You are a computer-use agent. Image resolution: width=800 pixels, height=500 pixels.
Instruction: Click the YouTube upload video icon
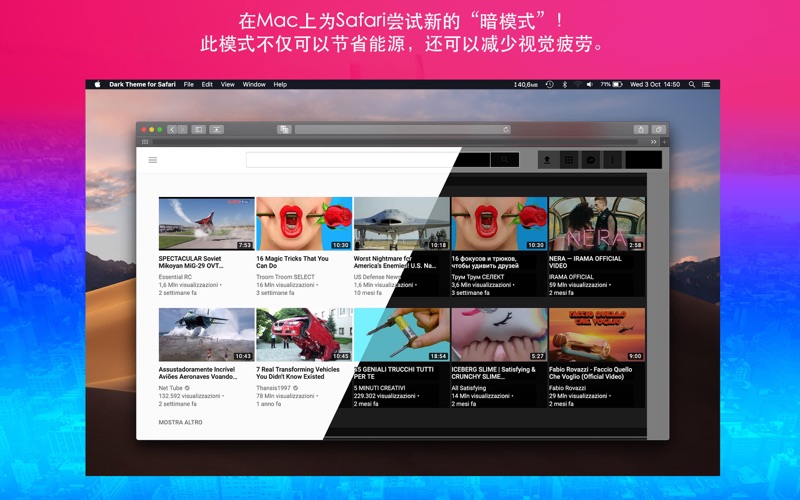click(547, 160)
